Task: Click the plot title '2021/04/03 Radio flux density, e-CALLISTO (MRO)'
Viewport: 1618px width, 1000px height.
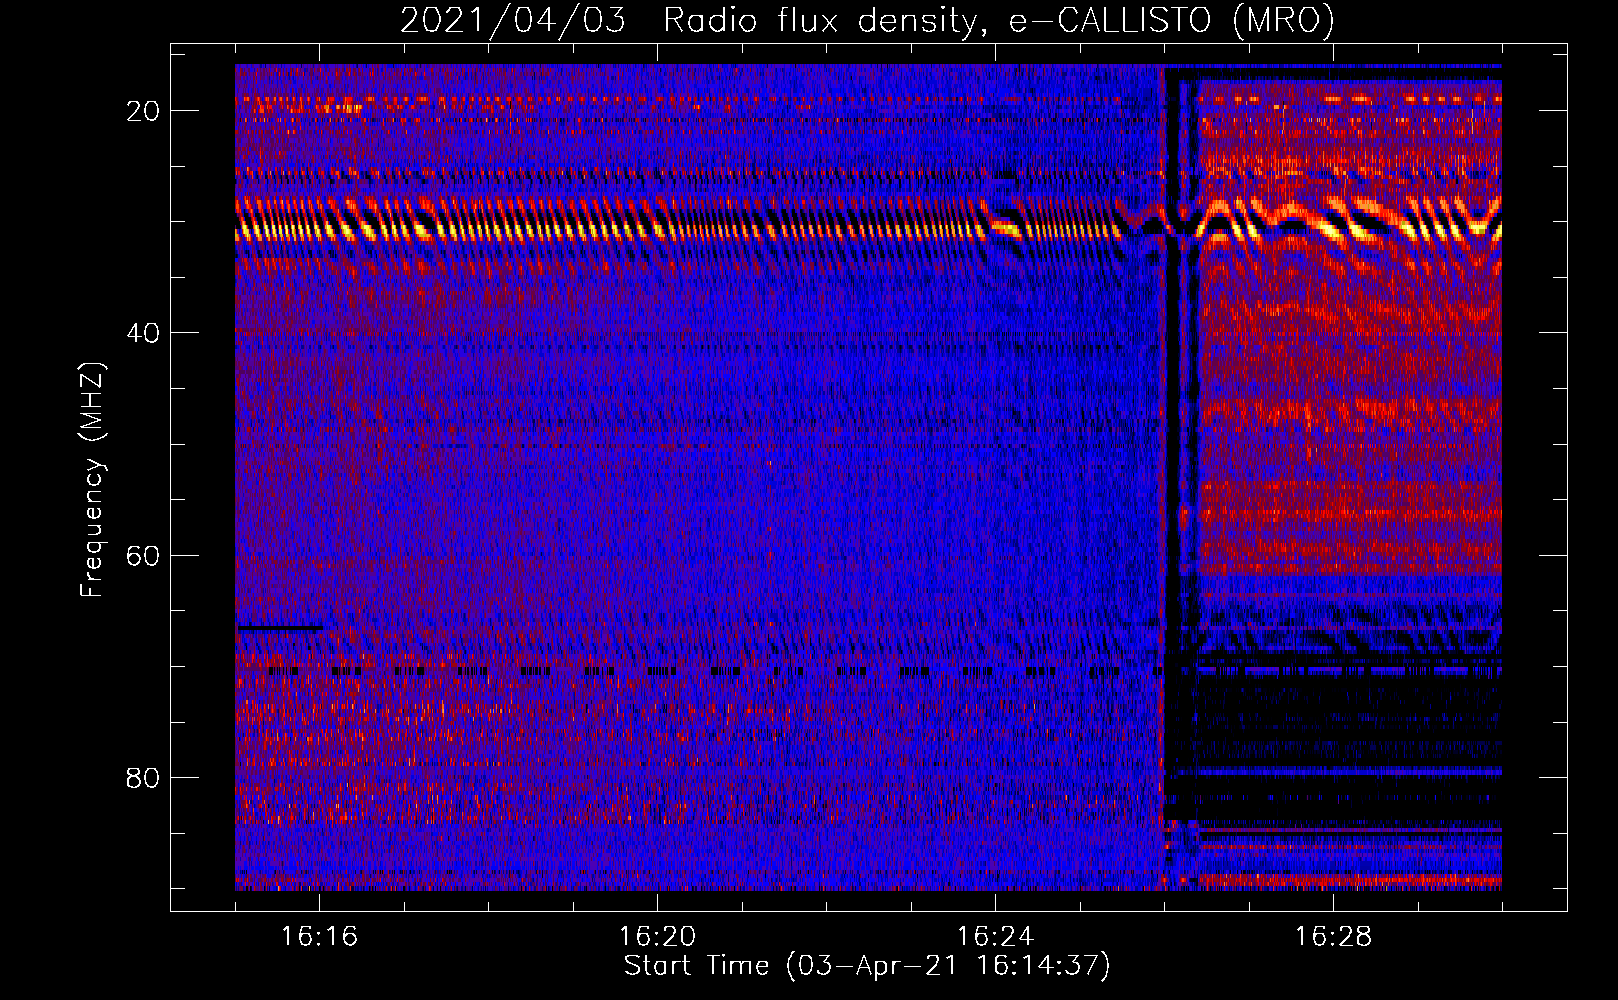Action: coord(867,20)
